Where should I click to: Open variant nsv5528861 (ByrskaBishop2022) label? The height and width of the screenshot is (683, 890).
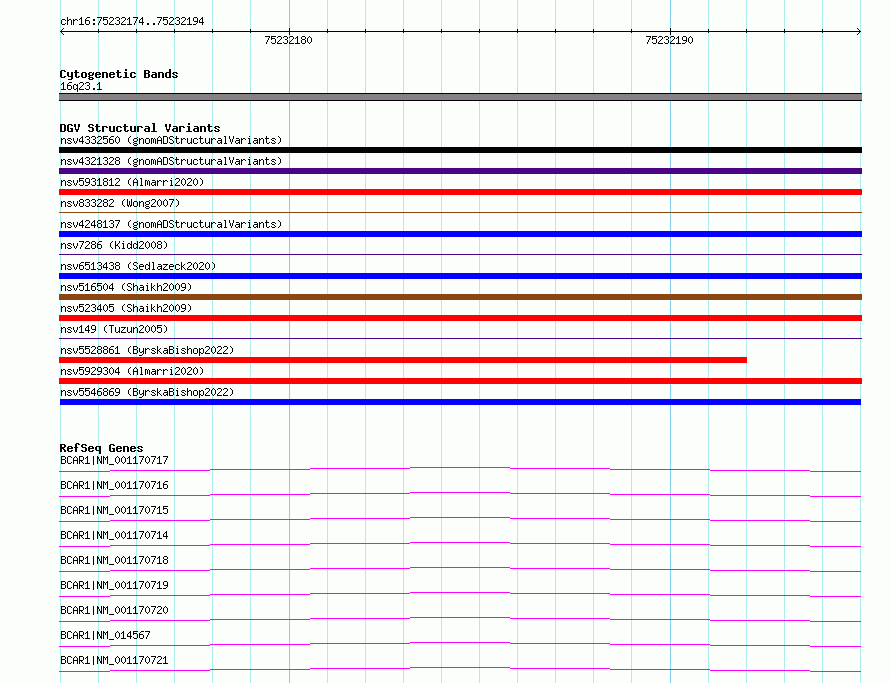[x=147, y=350]
